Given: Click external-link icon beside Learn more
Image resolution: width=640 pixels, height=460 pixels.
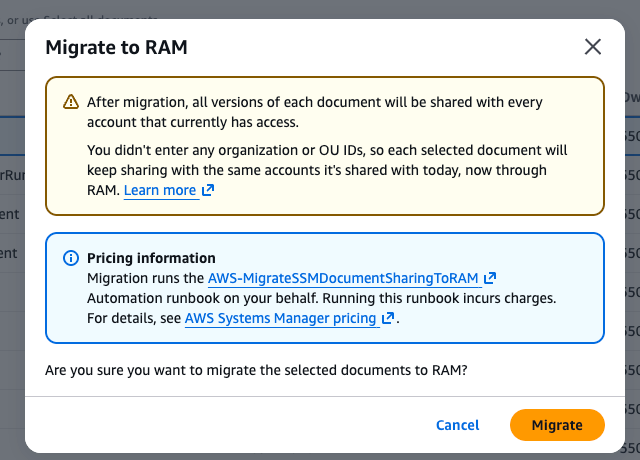Looking at the screenshot, I should [208, 190].
